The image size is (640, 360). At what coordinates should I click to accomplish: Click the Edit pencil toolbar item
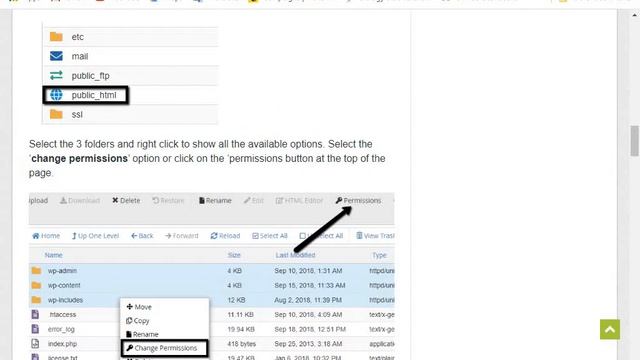[253, 200]
